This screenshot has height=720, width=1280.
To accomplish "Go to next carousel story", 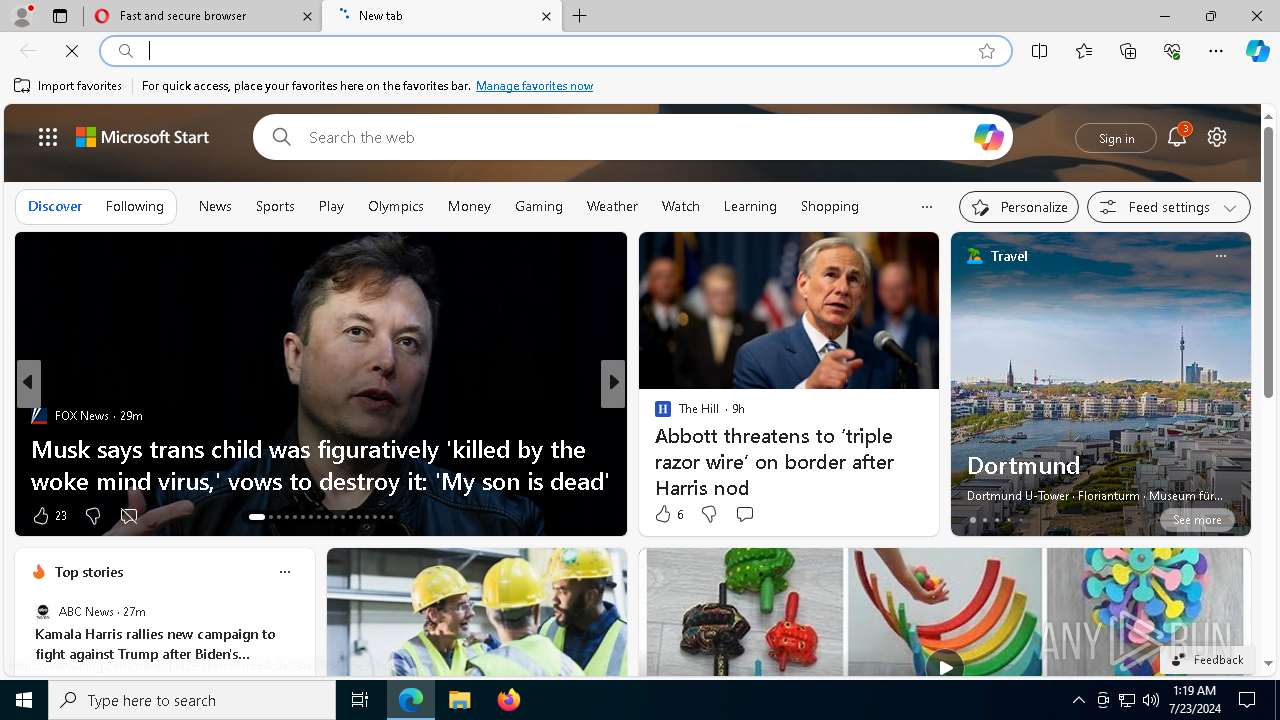I will [x=613, y=382].
